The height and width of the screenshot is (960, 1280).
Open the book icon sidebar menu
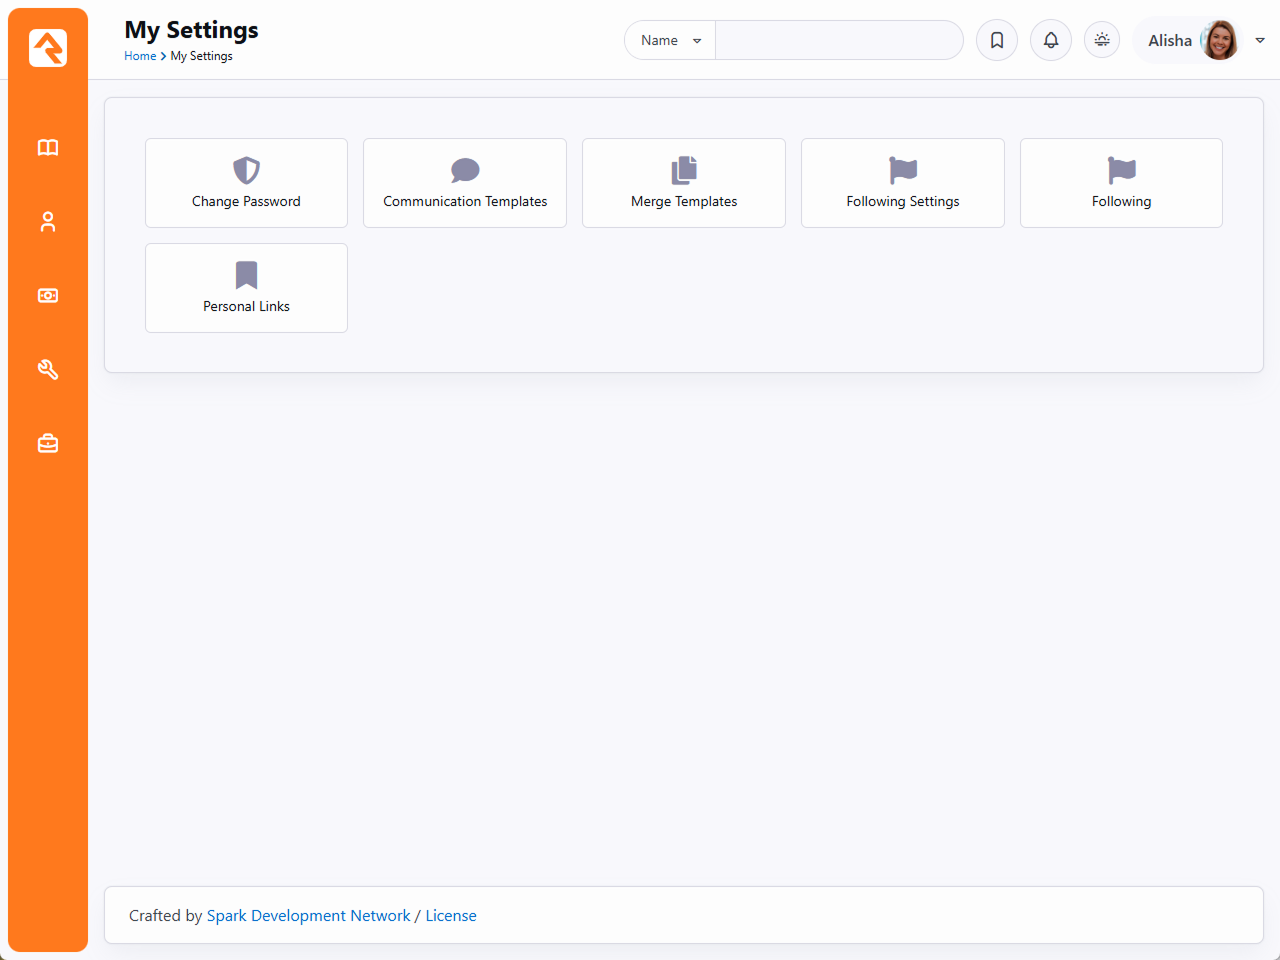(48, 148)
